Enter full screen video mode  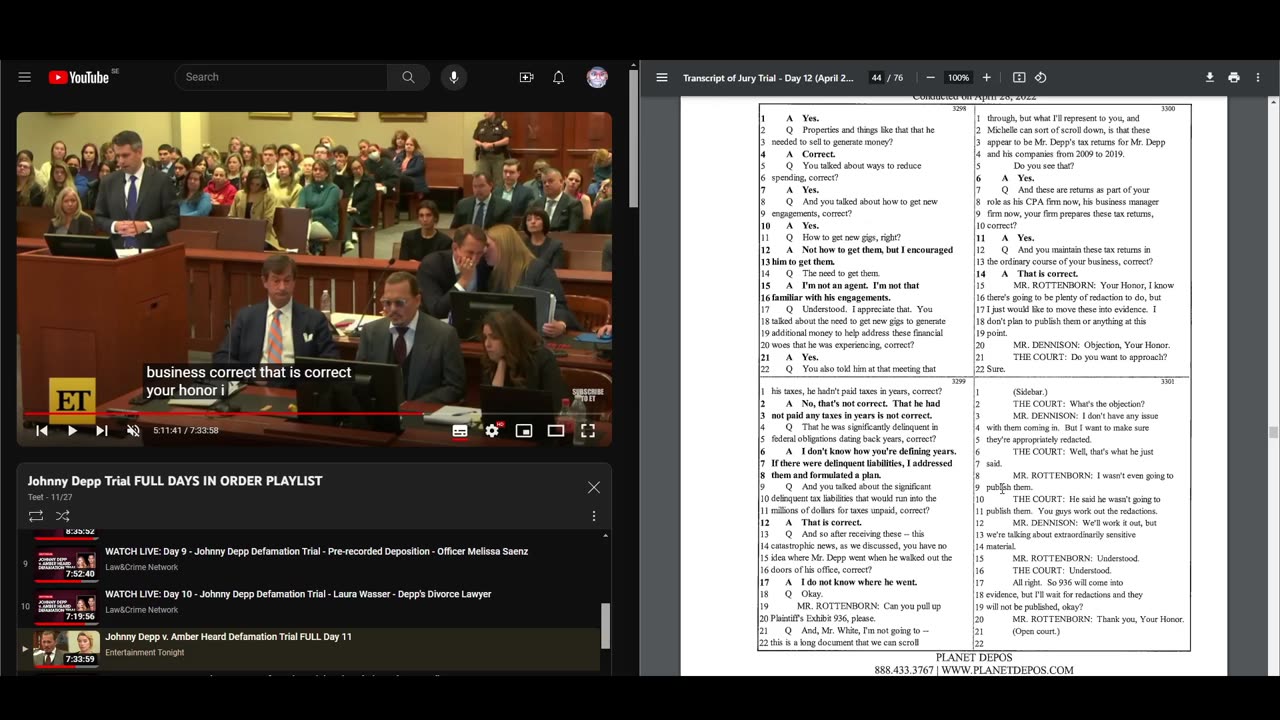(x=588, y=430)
